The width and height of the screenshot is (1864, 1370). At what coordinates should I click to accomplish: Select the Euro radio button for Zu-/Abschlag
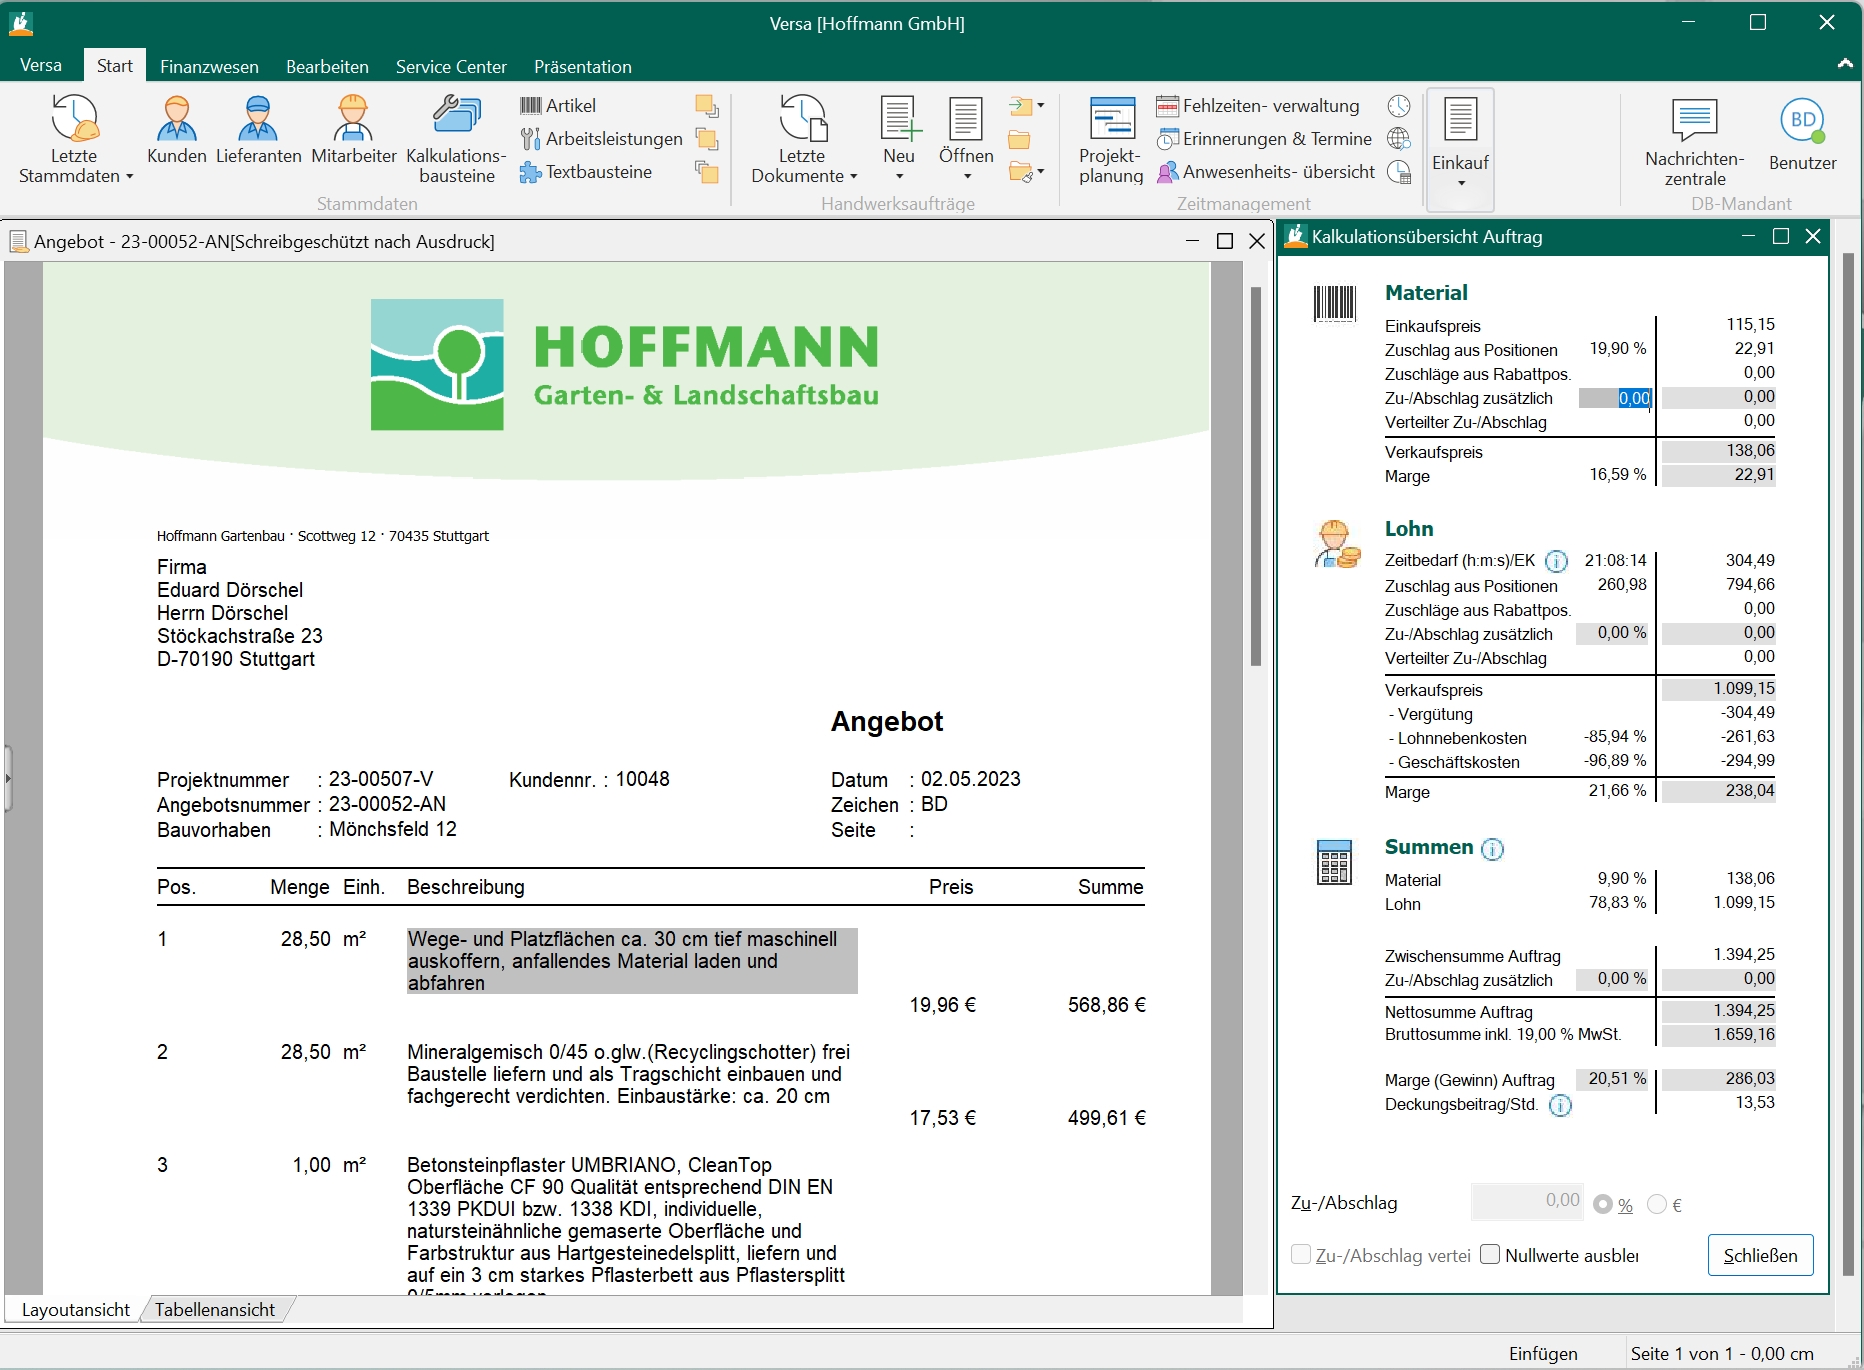coord(1657,1204)
